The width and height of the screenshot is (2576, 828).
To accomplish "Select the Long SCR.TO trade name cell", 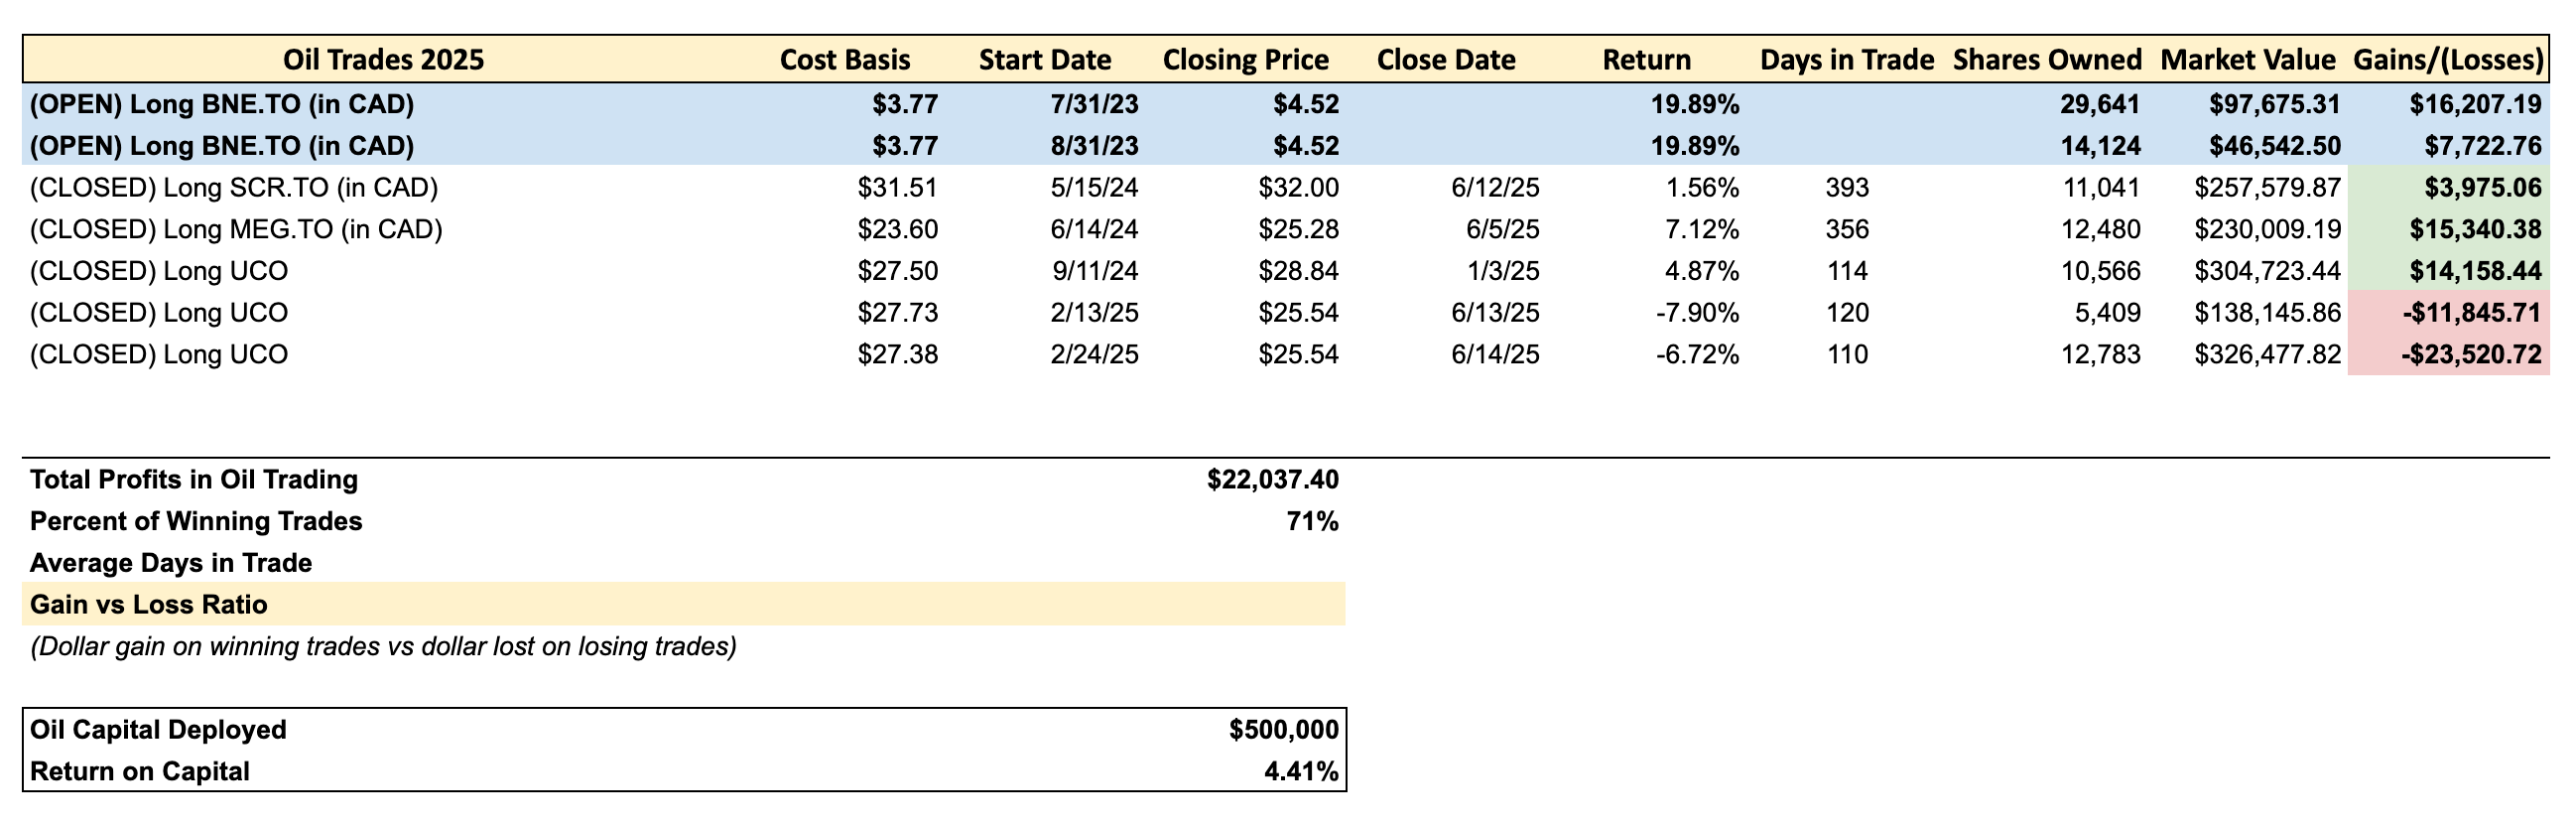I will (234, 188).
